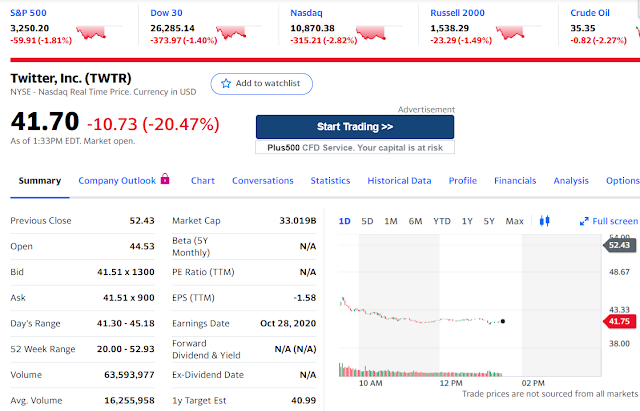This screenshot has height=411, width=640.
Task: Click the Ask value 41.51 x 900
Action: tap(129, 298)
